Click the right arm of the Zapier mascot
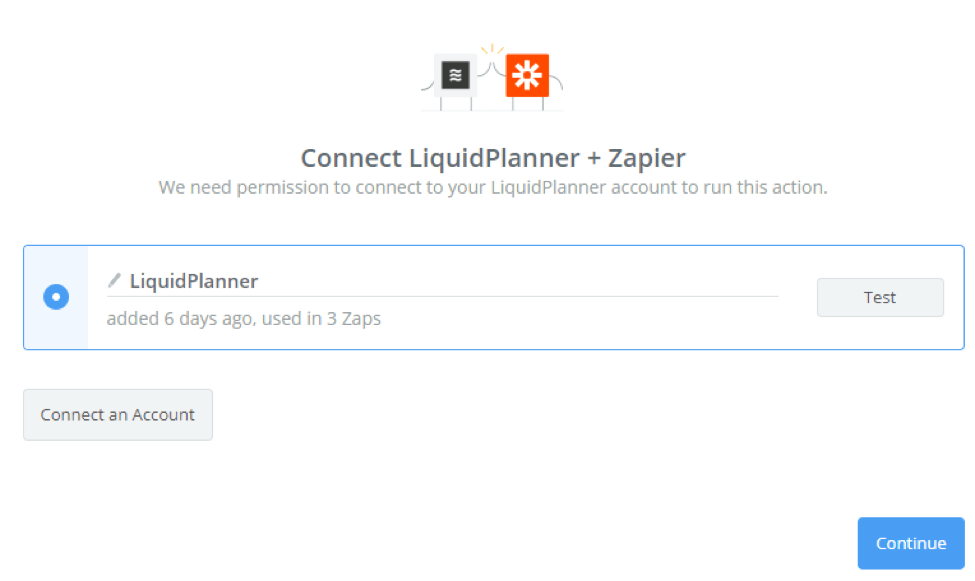 pos(556,83)
